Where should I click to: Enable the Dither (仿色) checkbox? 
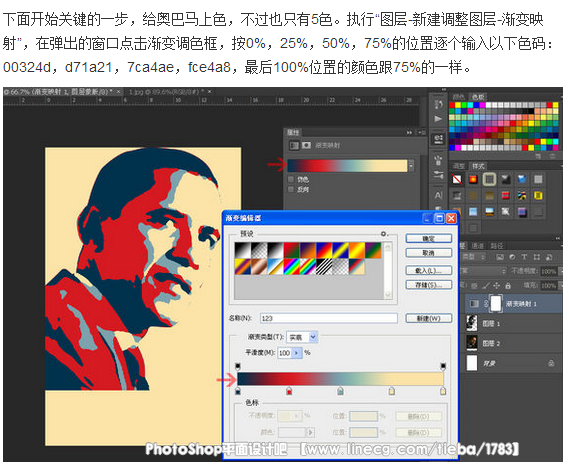click(291, 179)
